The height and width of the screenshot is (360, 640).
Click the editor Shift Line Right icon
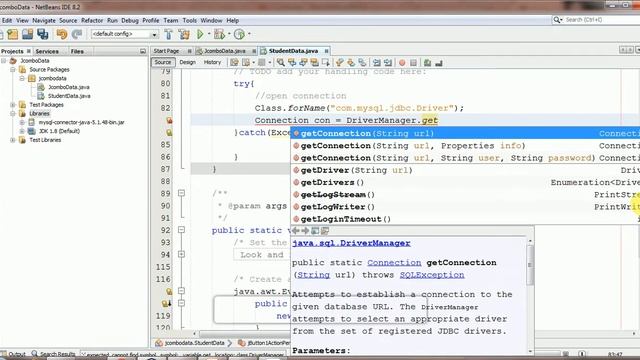[388, 62]
